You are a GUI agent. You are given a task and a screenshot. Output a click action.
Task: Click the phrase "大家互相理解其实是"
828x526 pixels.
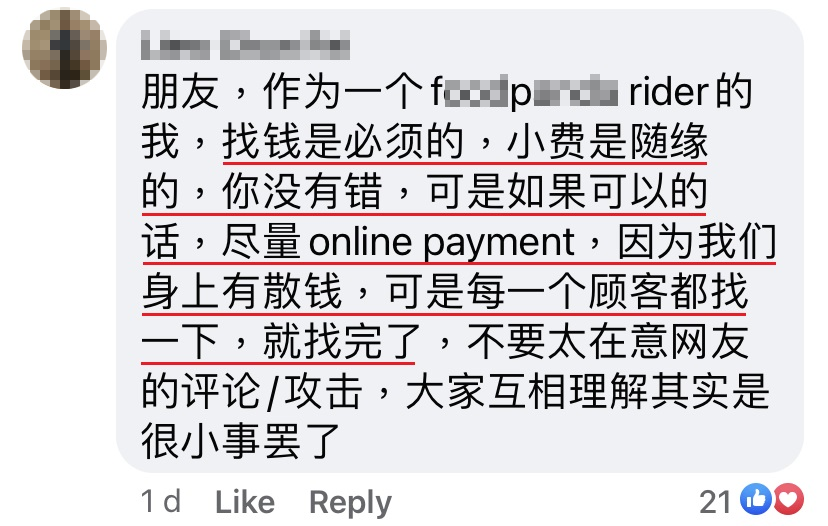pyautogui.click(x=587, y=391)
